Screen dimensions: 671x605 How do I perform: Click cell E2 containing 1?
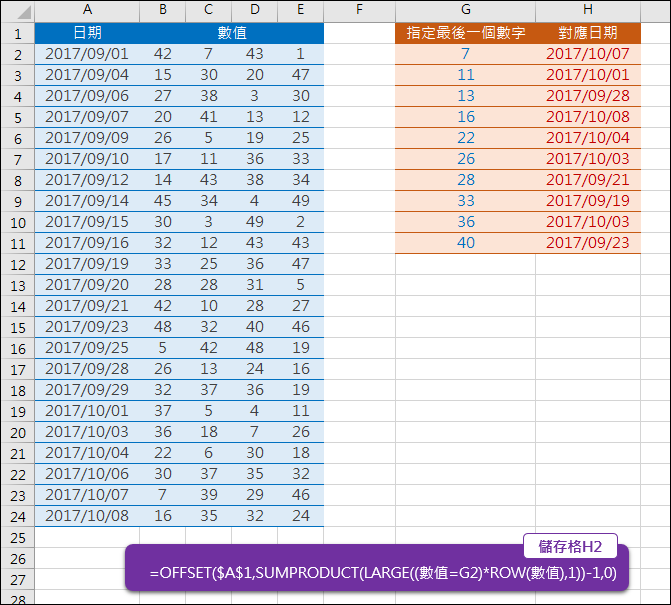300,54
